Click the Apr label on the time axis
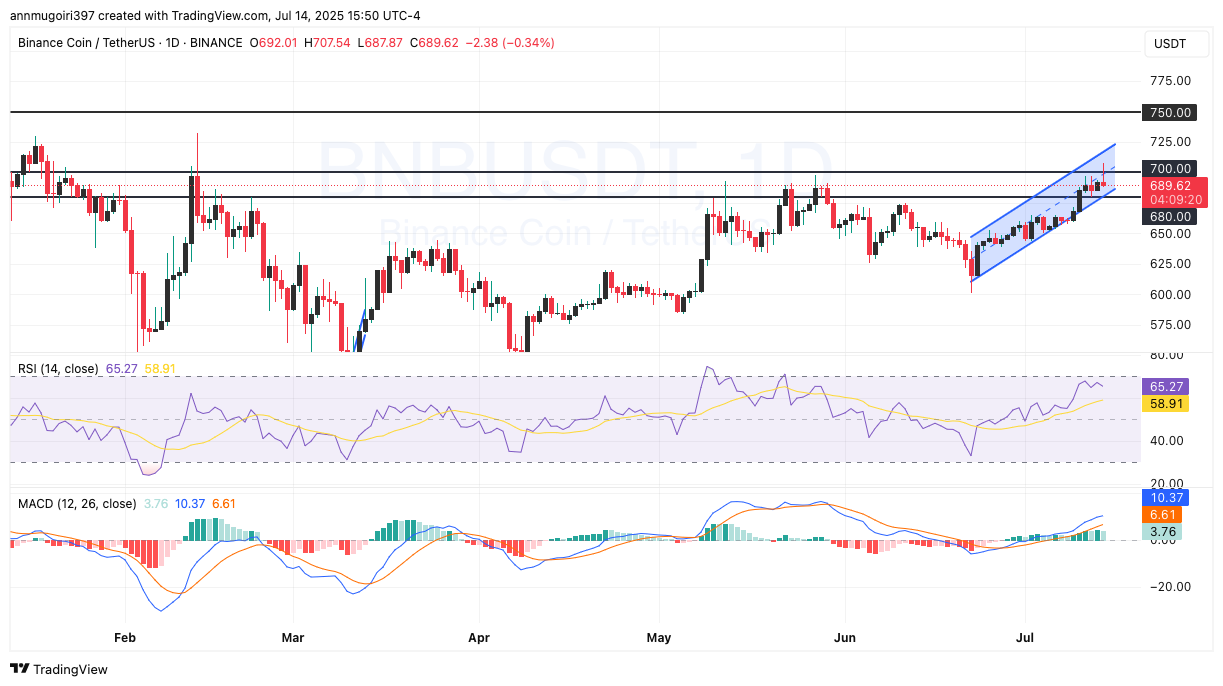Screen dimensions: 1223x686 pyautogui.click(x=479, y=636)
